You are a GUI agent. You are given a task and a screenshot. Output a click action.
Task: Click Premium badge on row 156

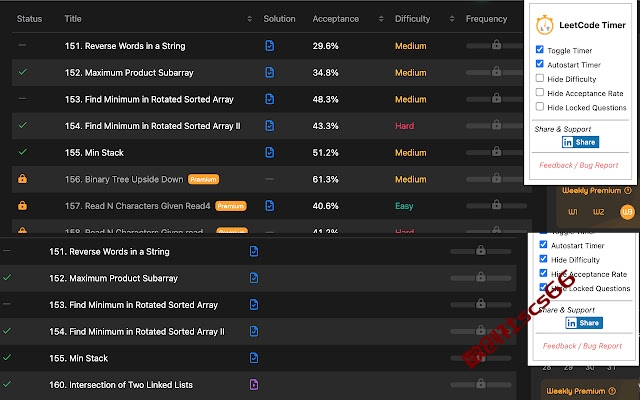pyautogui.click(x=203, y=179)
